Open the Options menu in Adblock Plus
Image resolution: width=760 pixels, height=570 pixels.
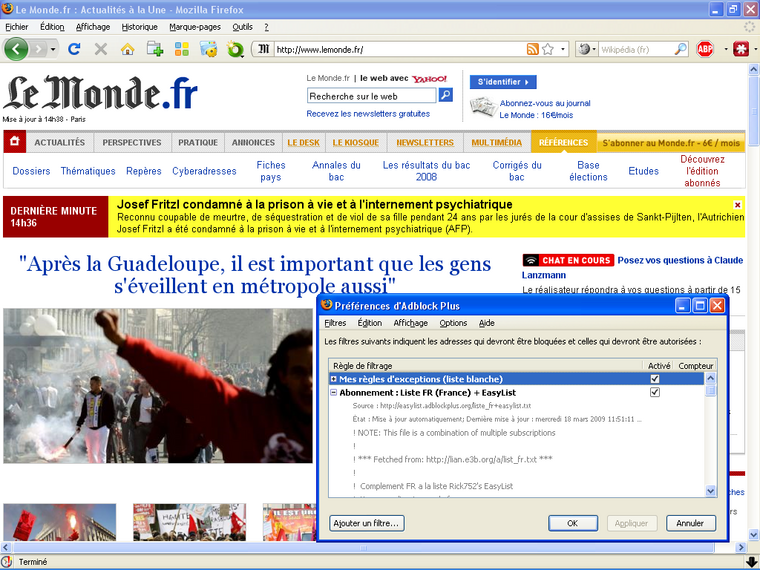coord(453,323)
